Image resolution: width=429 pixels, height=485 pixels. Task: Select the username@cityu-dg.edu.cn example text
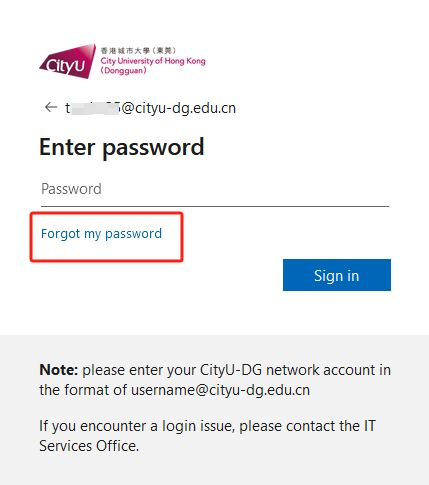click(220, 390)
